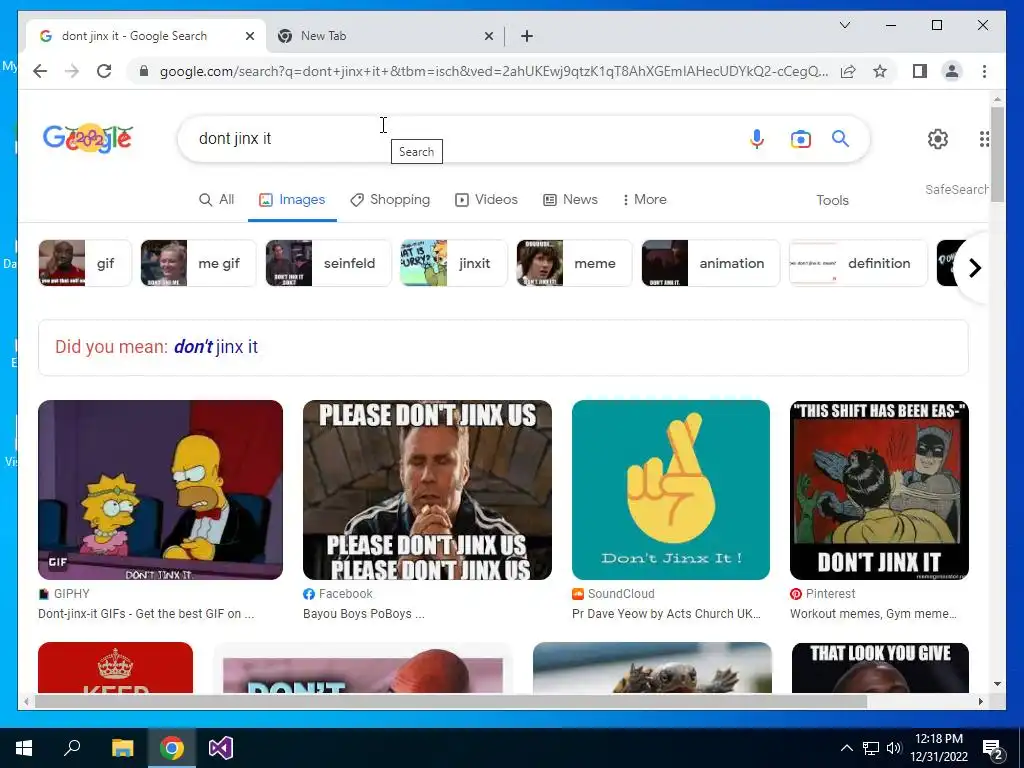Filter by the me gif chip
The image size is (1024, 768).
(198, 263)
